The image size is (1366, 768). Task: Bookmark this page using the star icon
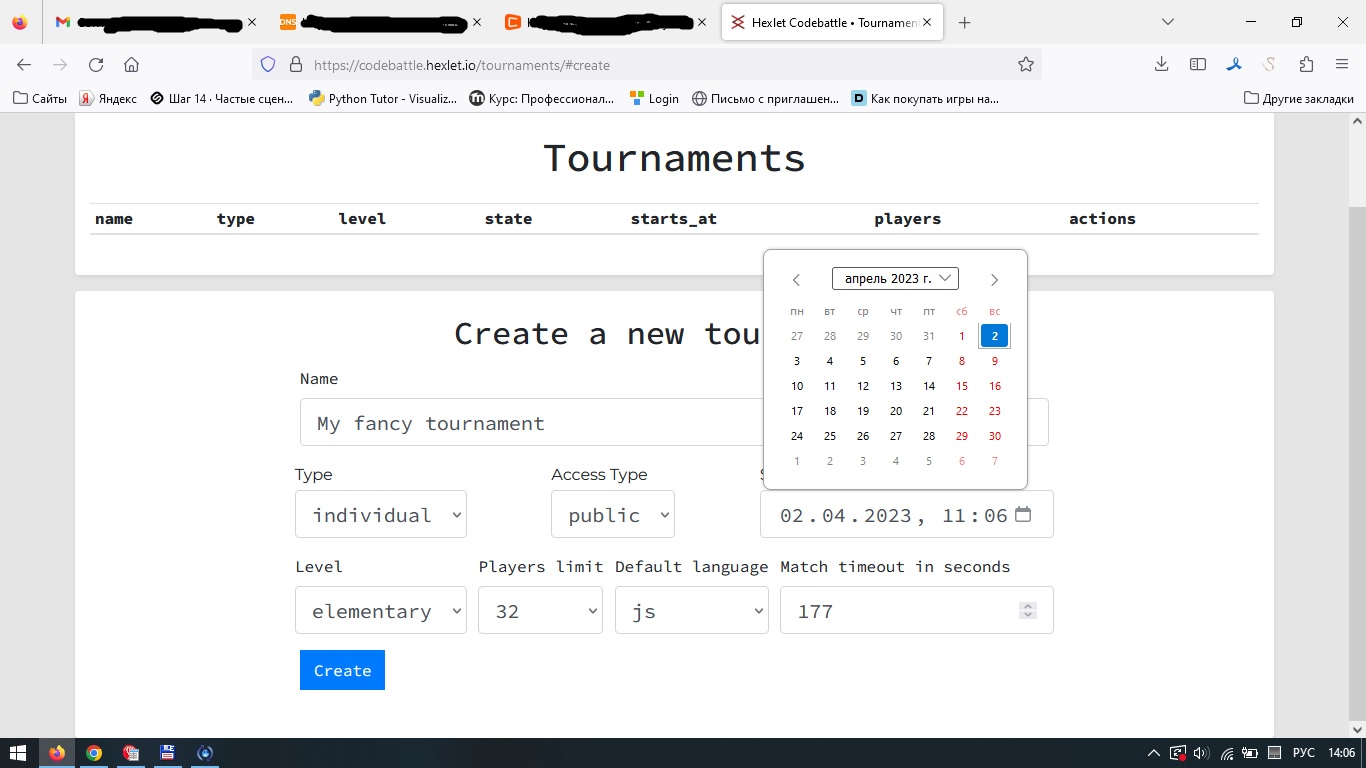pos(1025,63)
